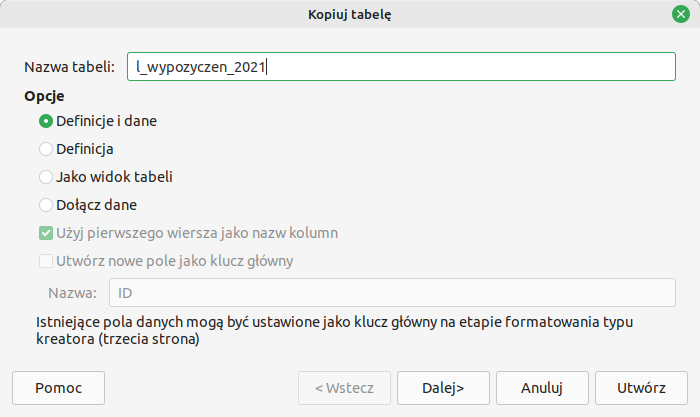Select the Definicje i dane option
Screen dimensions: 700x417
(x=98, y=121)
